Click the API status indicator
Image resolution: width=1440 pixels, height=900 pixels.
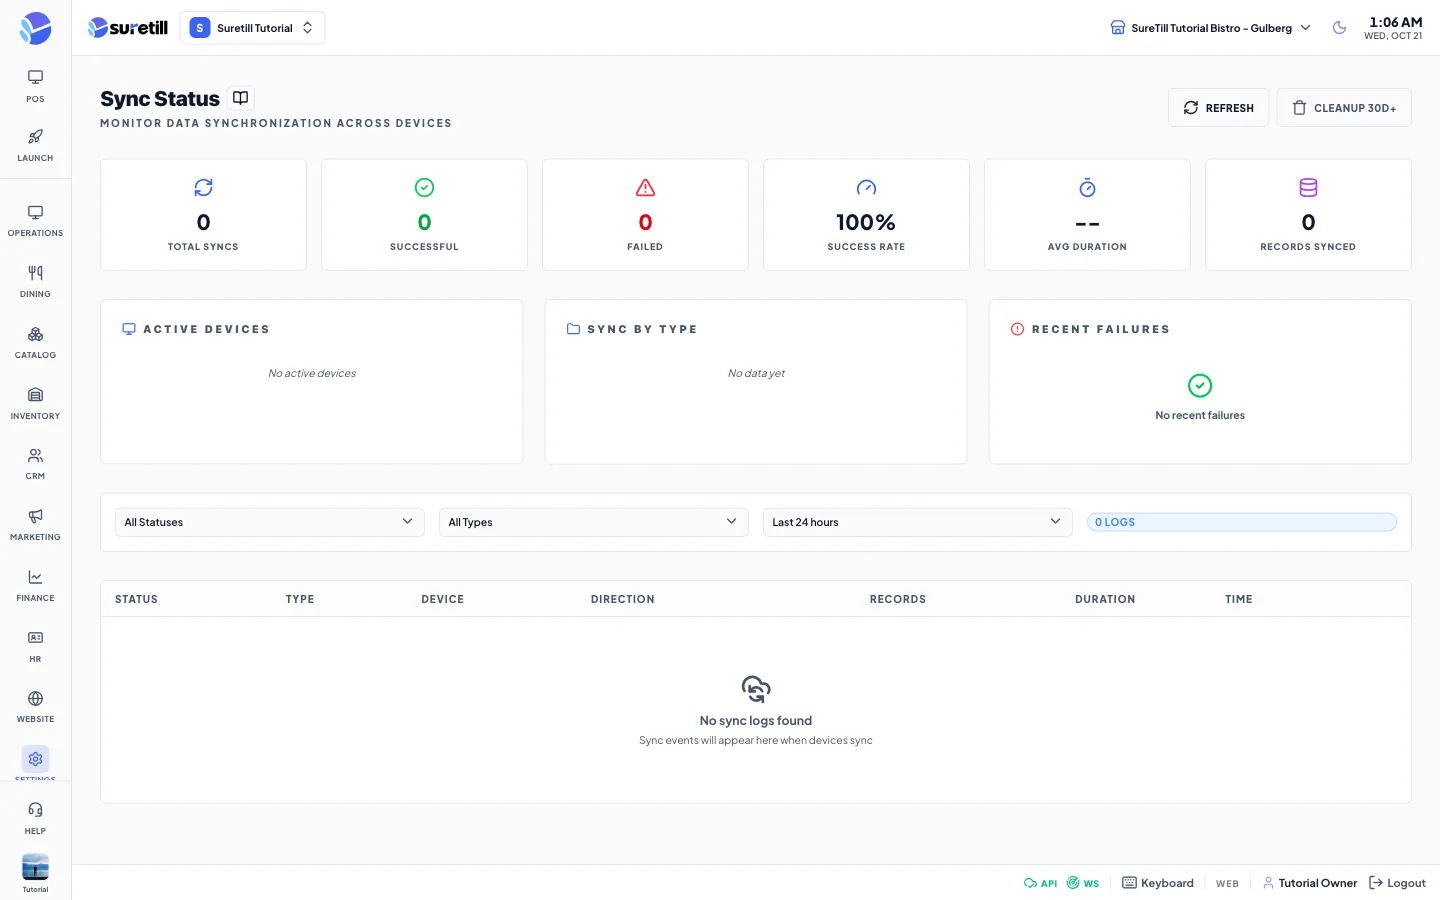pos(1040,883)
